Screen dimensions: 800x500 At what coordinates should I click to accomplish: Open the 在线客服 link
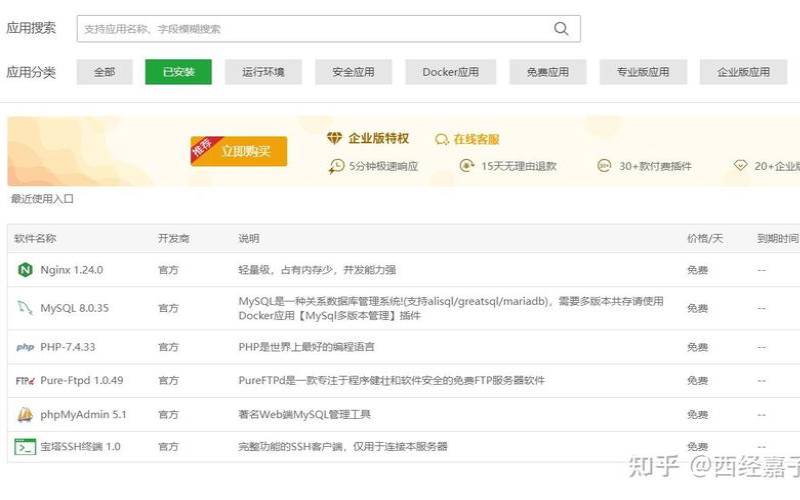click(x=476, y=140)
